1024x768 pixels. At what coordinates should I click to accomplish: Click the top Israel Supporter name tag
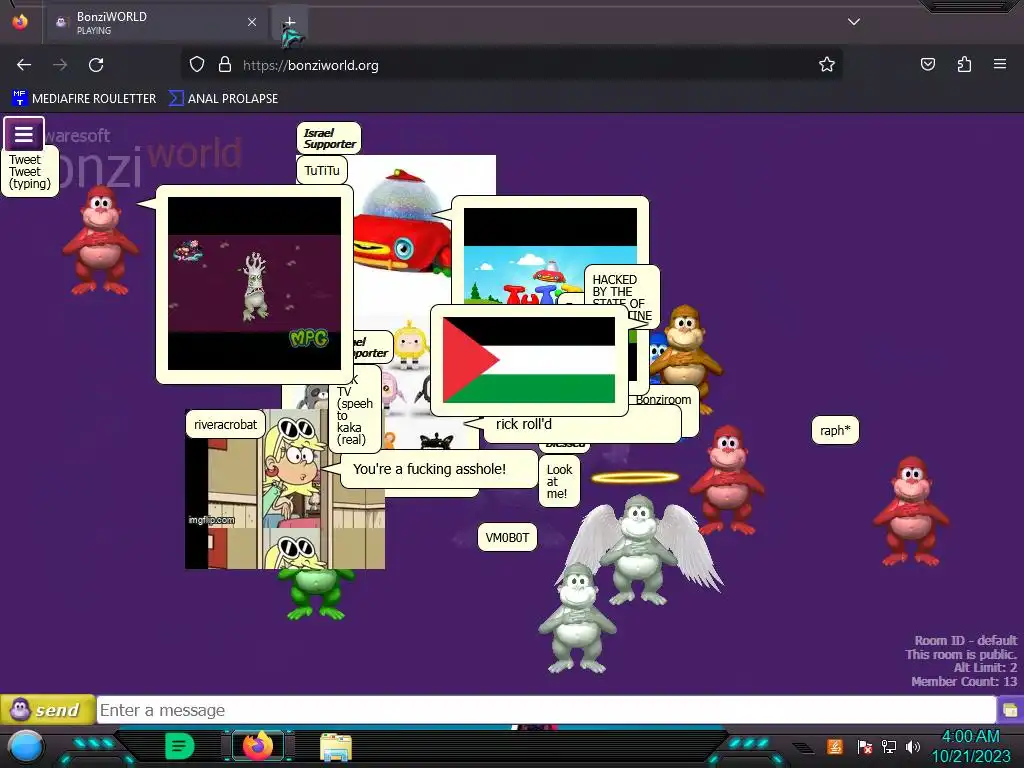(328, 138)
